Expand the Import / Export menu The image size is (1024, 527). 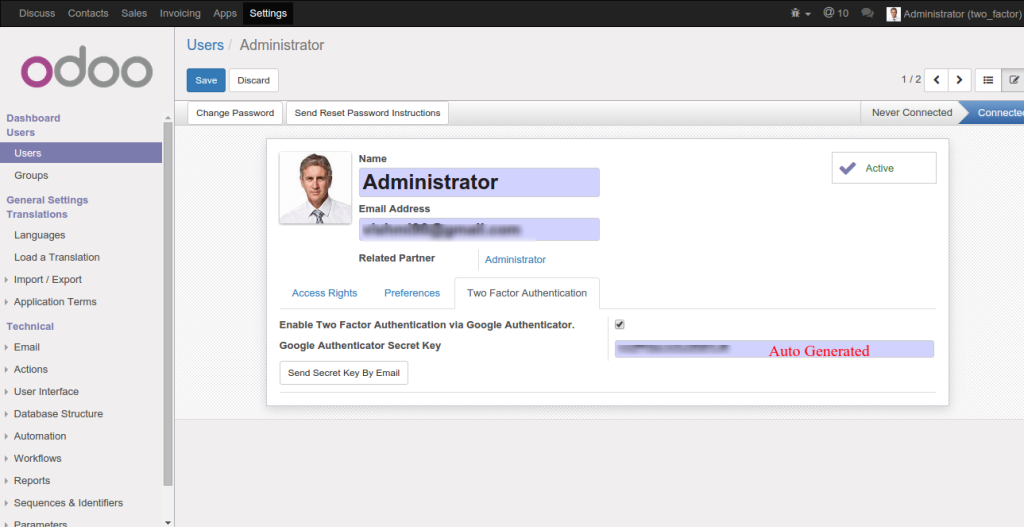47,280
